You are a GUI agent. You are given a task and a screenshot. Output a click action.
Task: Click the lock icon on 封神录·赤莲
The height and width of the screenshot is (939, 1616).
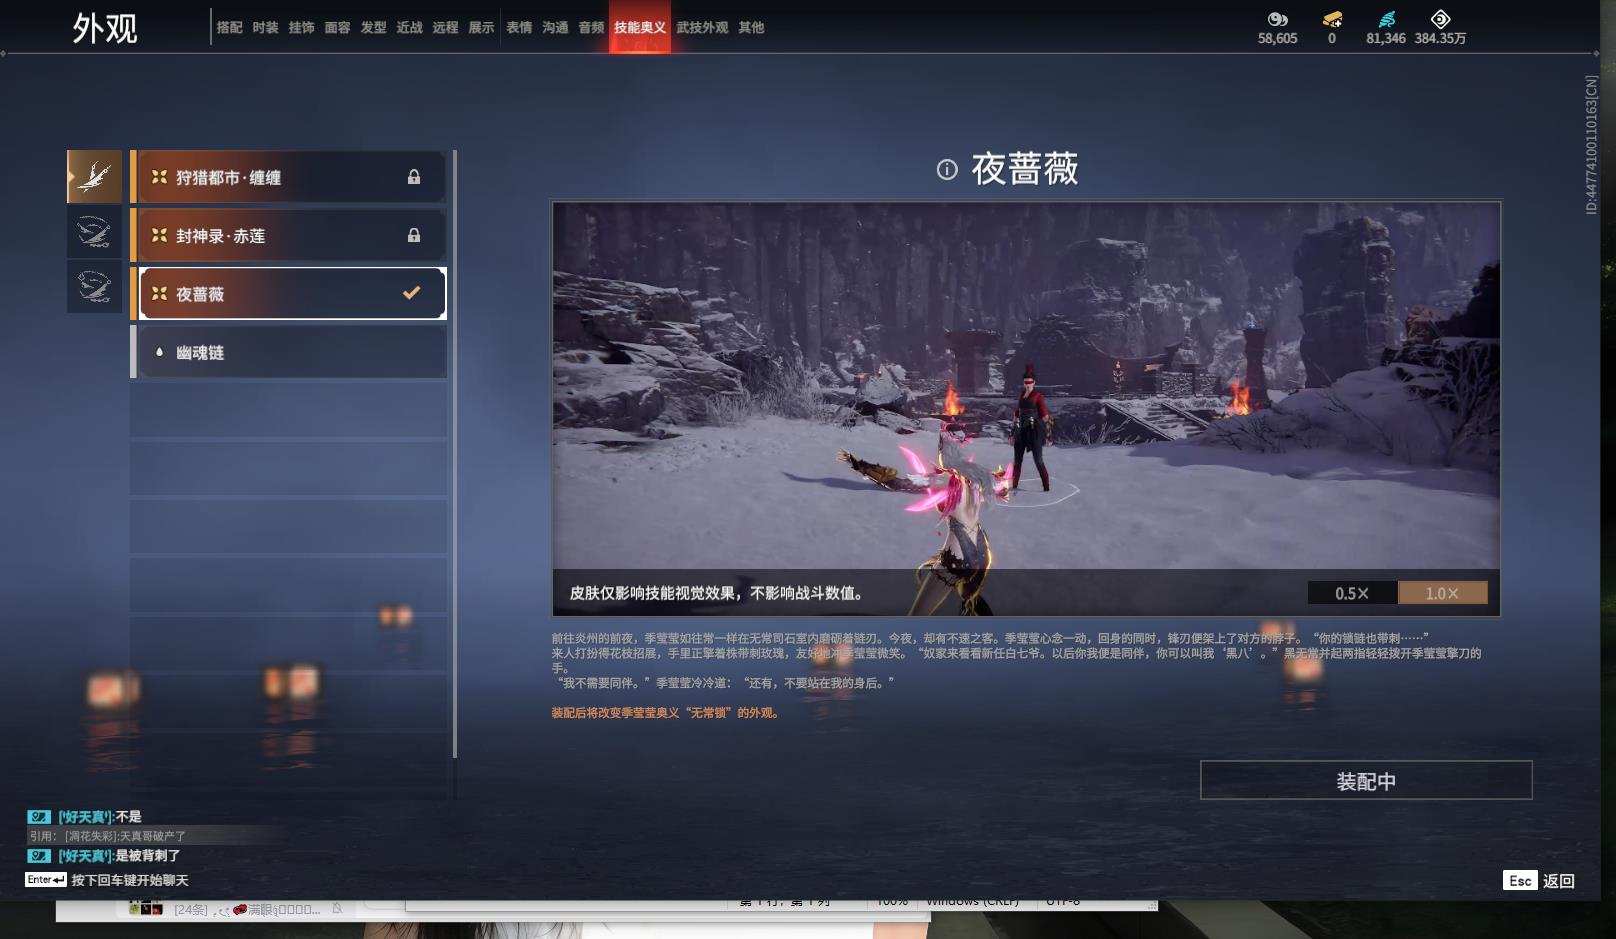tap(414, 235)
